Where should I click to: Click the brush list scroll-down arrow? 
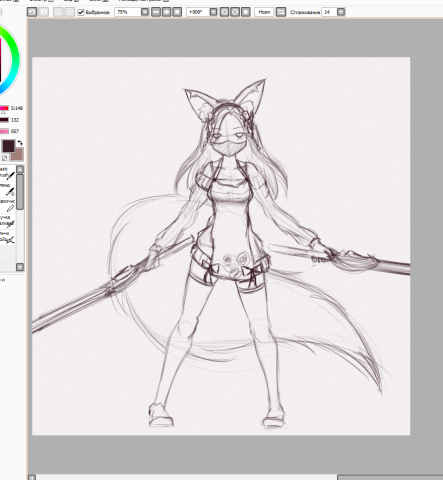20,267
